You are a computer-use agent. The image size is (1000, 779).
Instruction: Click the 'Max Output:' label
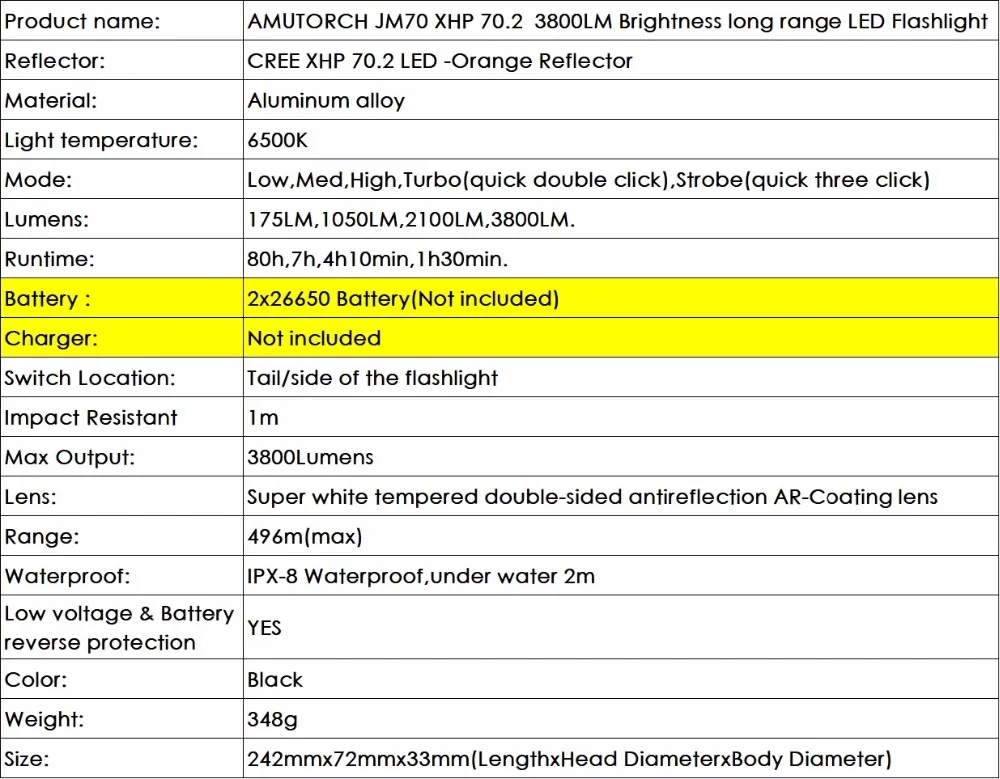click(x=70, y=457)
